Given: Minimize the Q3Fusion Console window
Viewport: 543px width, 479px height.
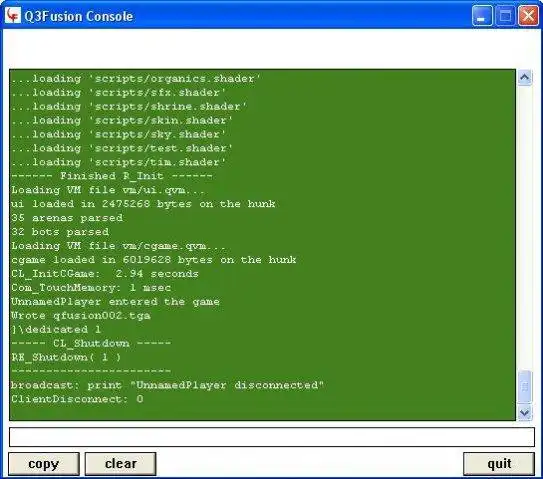Looking at the screenshot, I should pyautogui.click(x=482, y=16).
